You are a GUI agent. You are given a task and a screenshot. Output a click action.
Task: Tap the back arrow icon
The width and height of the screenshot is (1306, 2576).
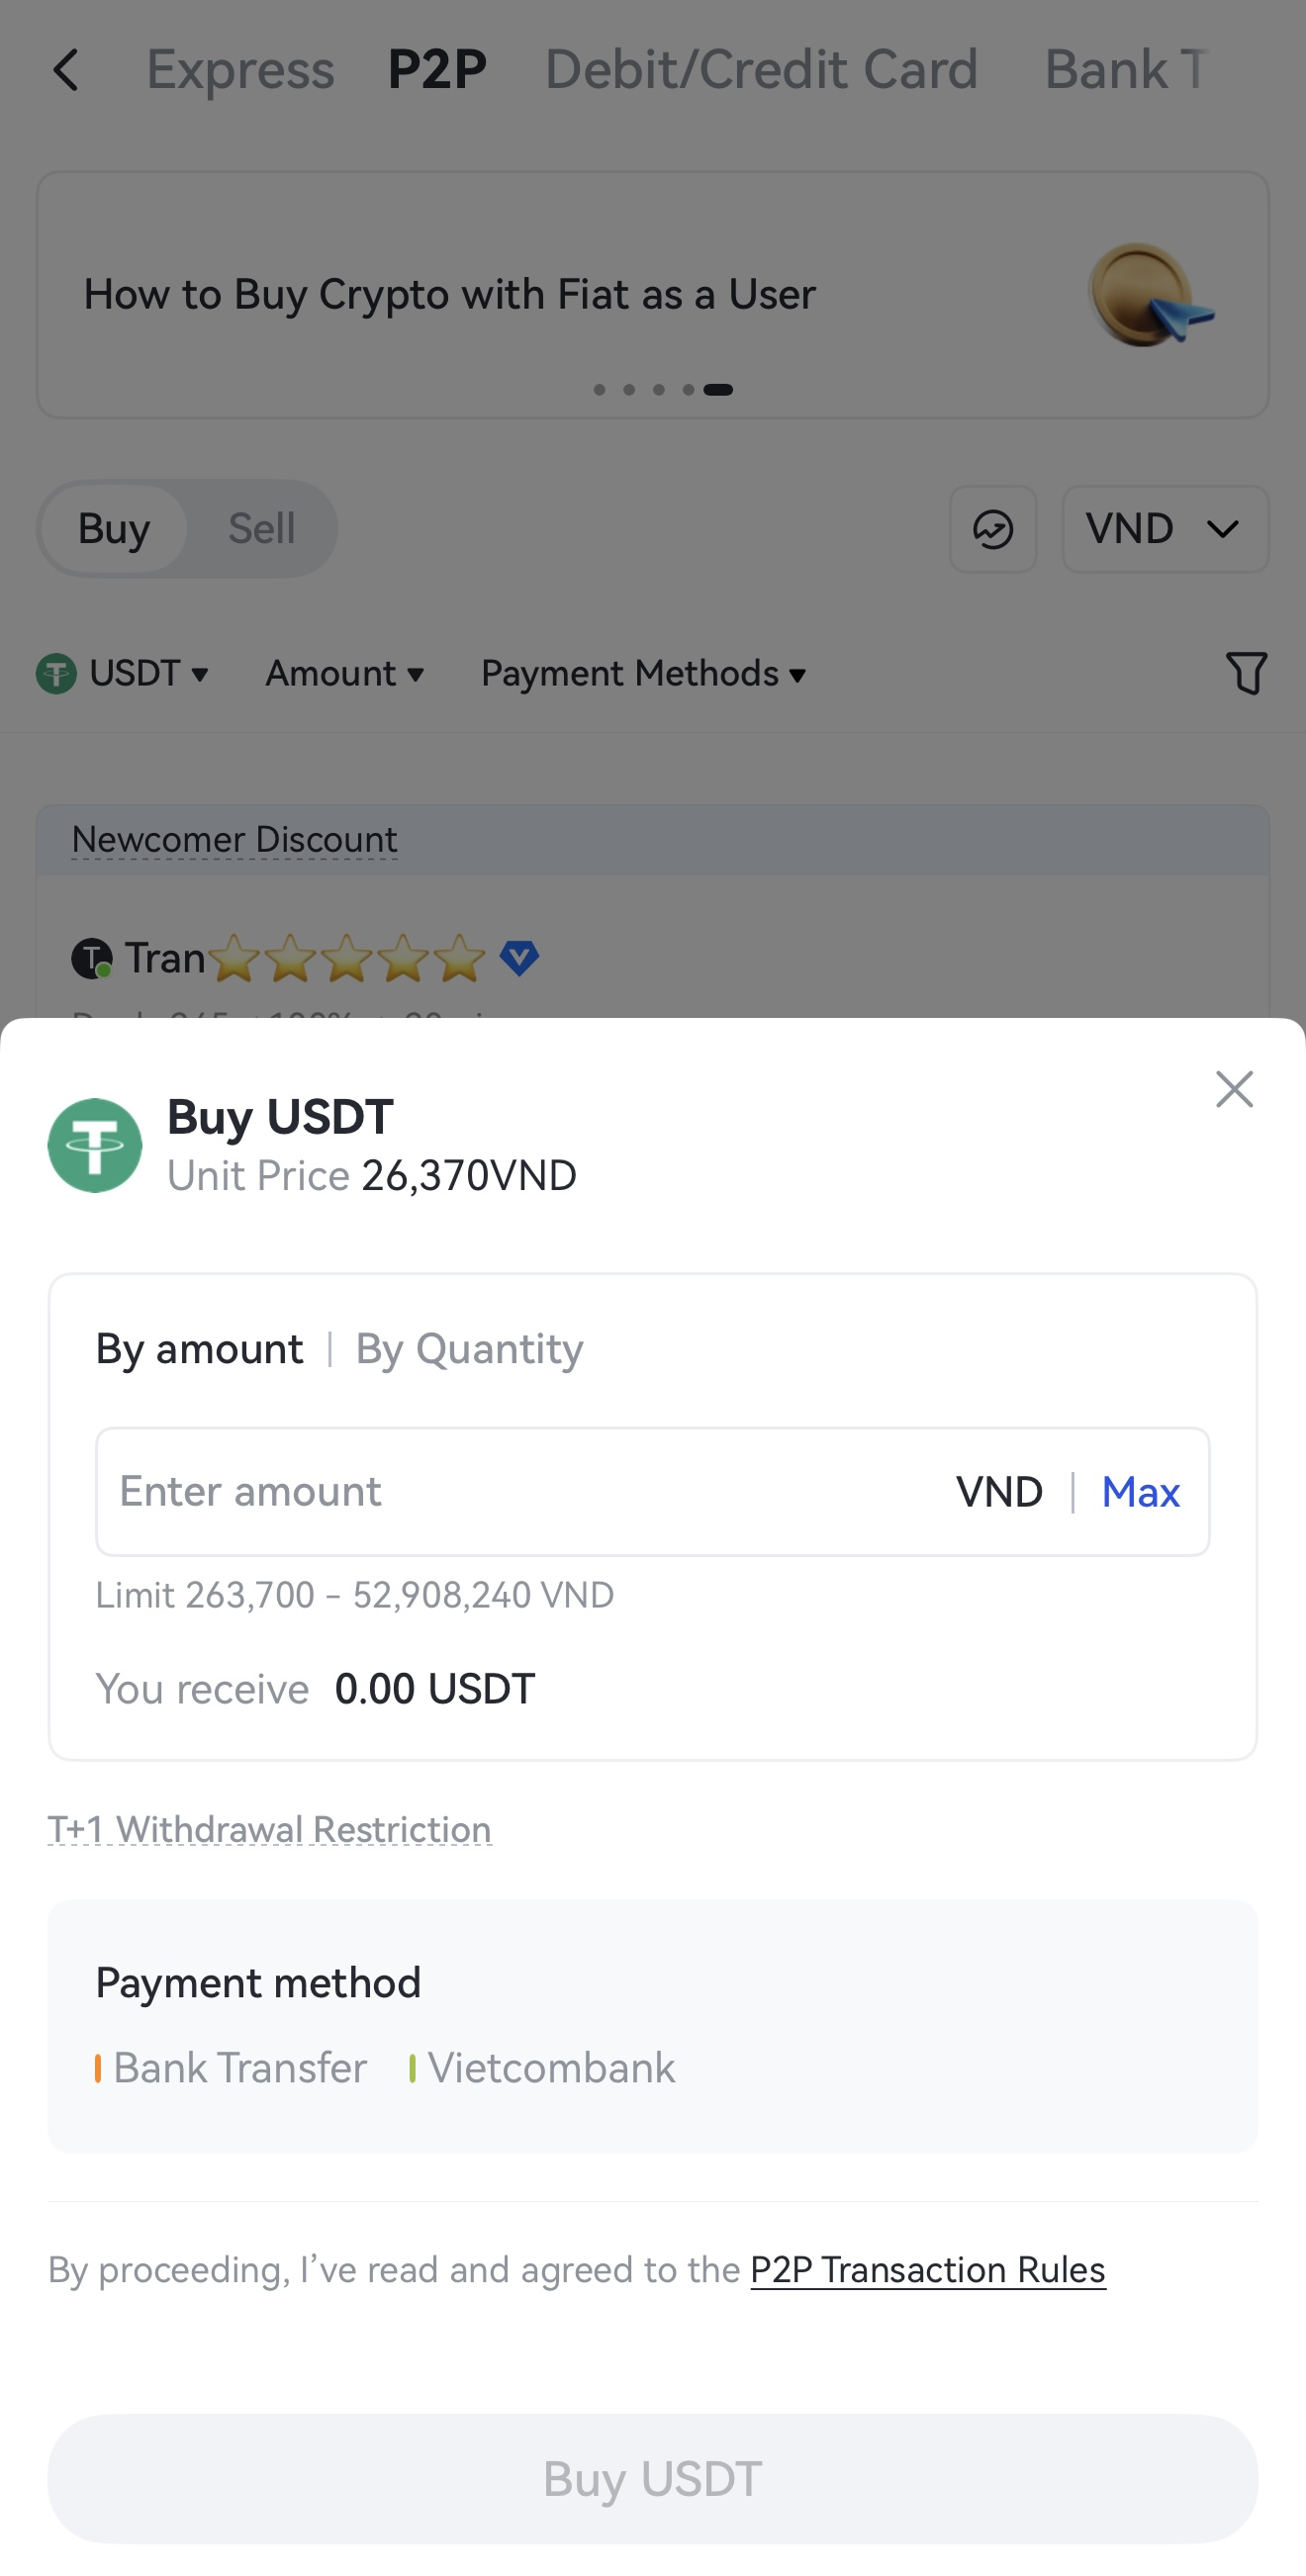pyautogui.click(x=66, y=71)
